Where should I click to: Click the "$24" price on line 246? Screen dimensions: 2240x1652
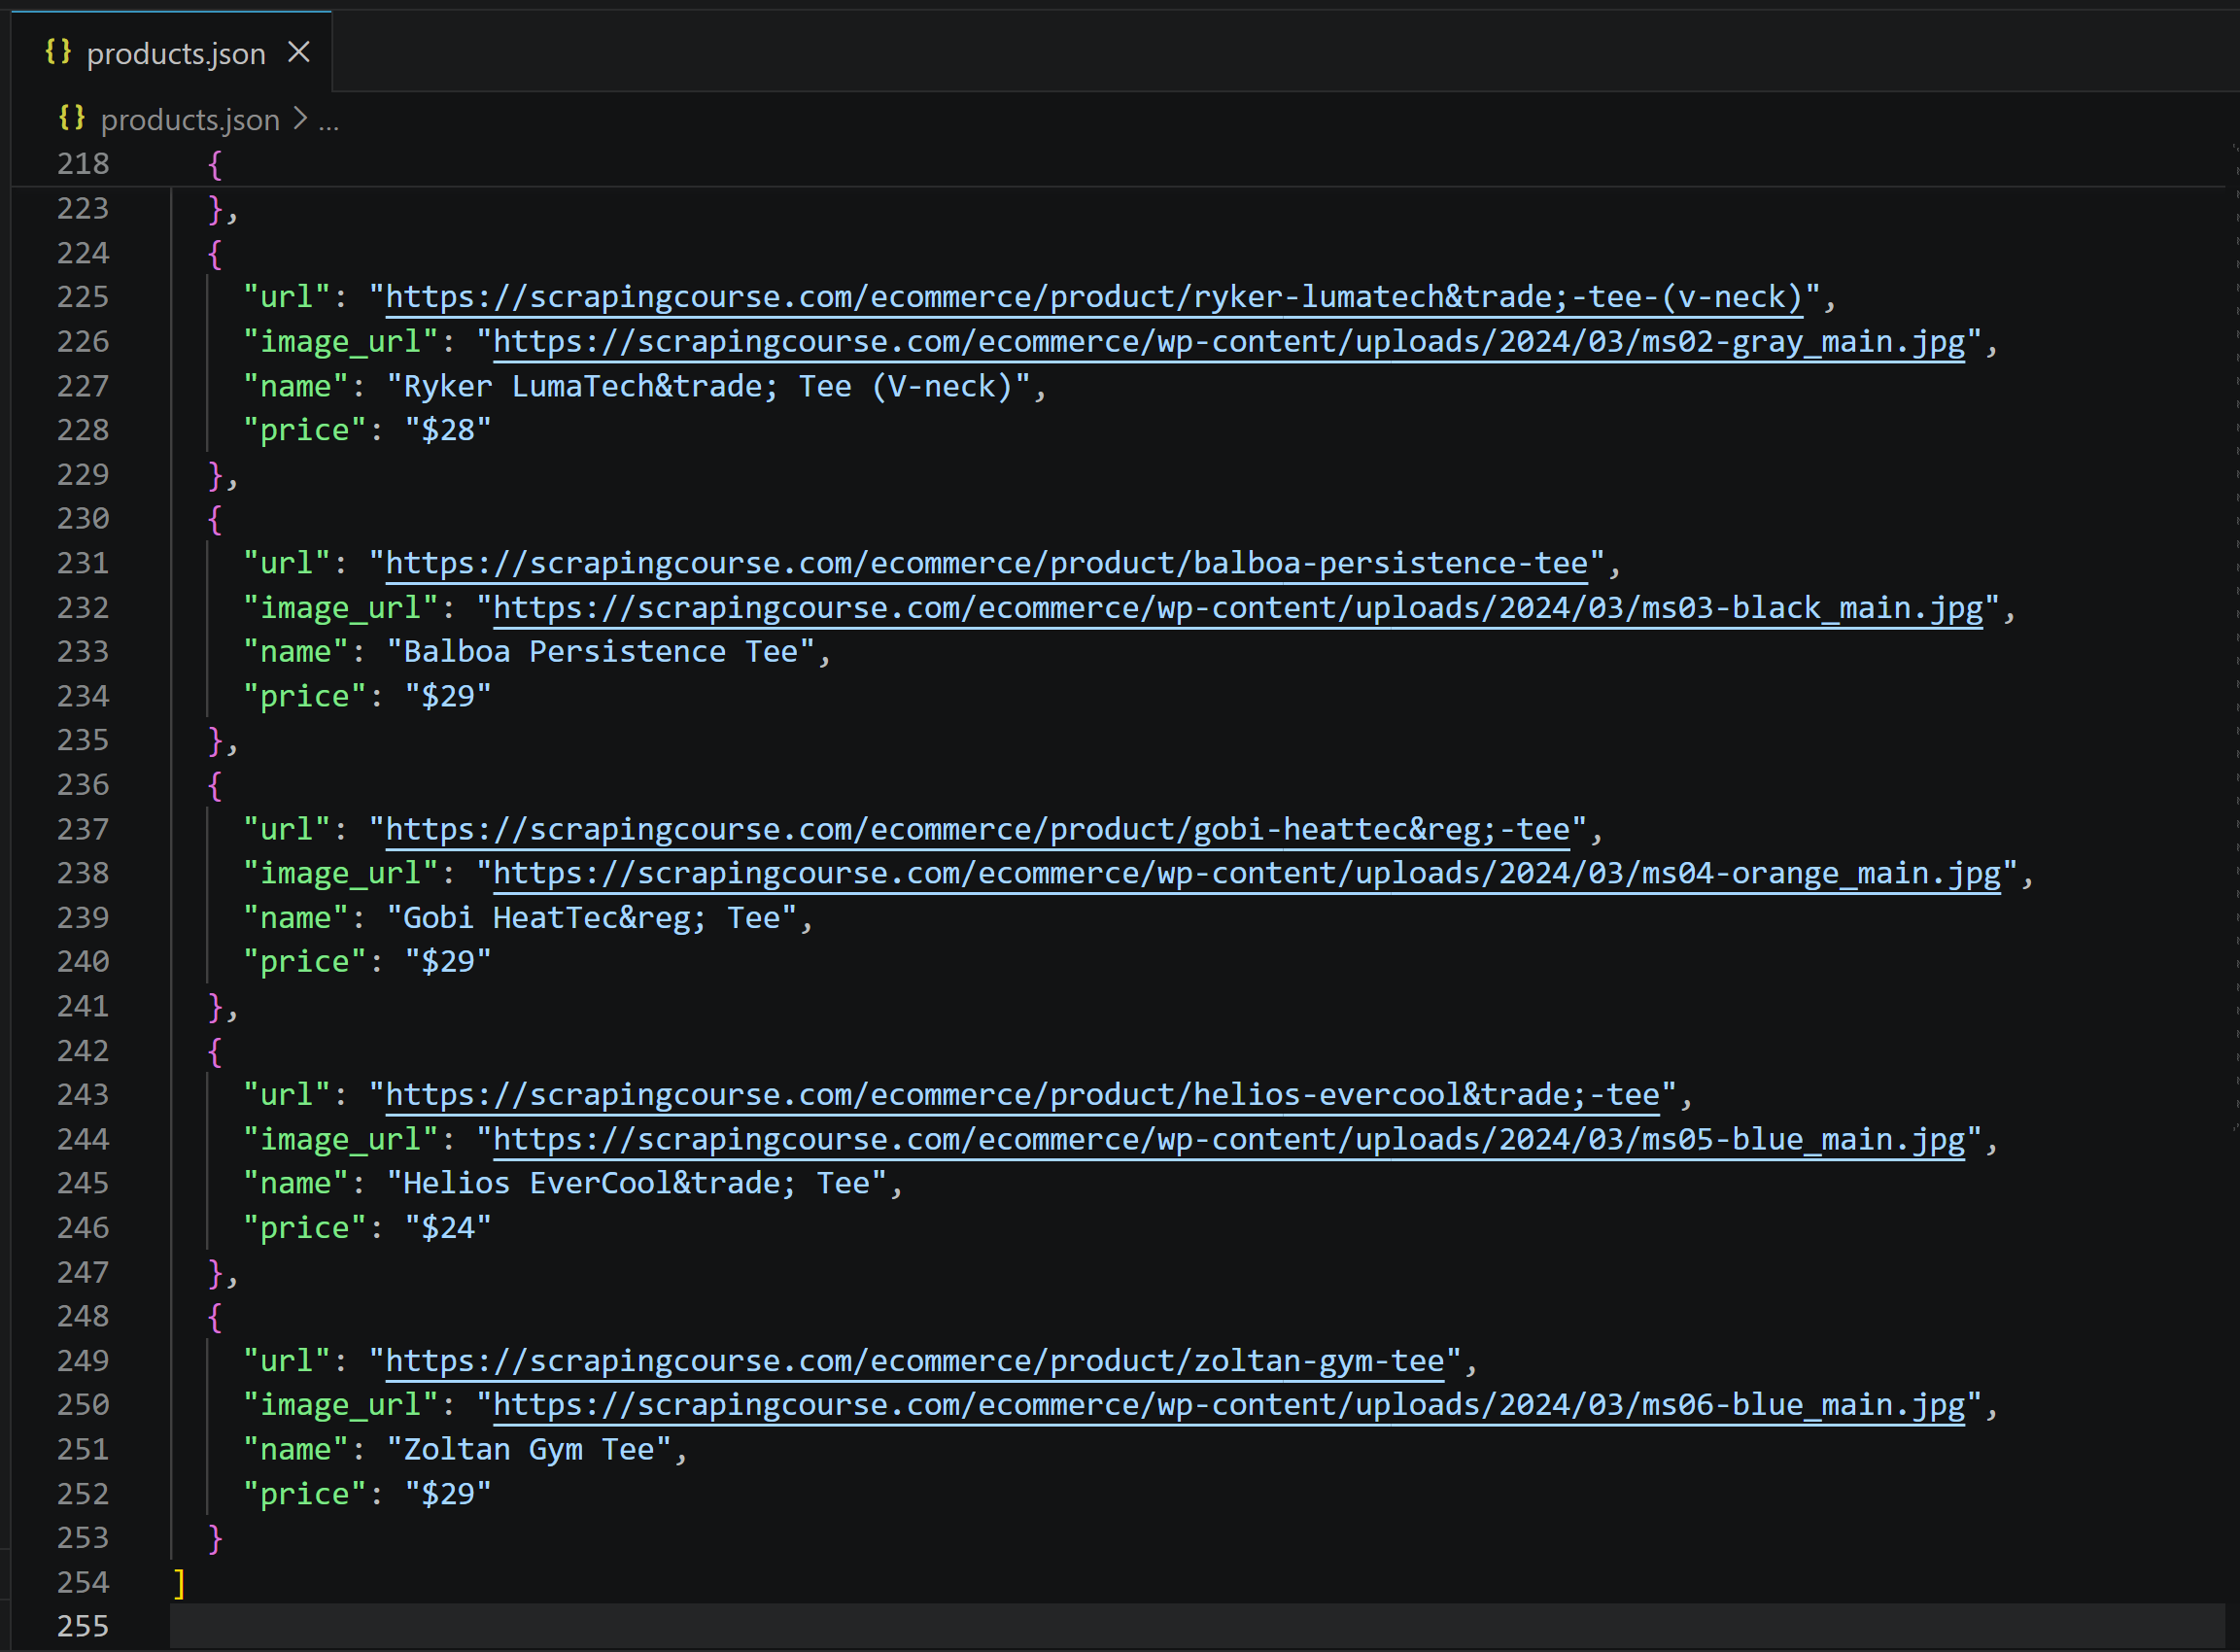448,1228
